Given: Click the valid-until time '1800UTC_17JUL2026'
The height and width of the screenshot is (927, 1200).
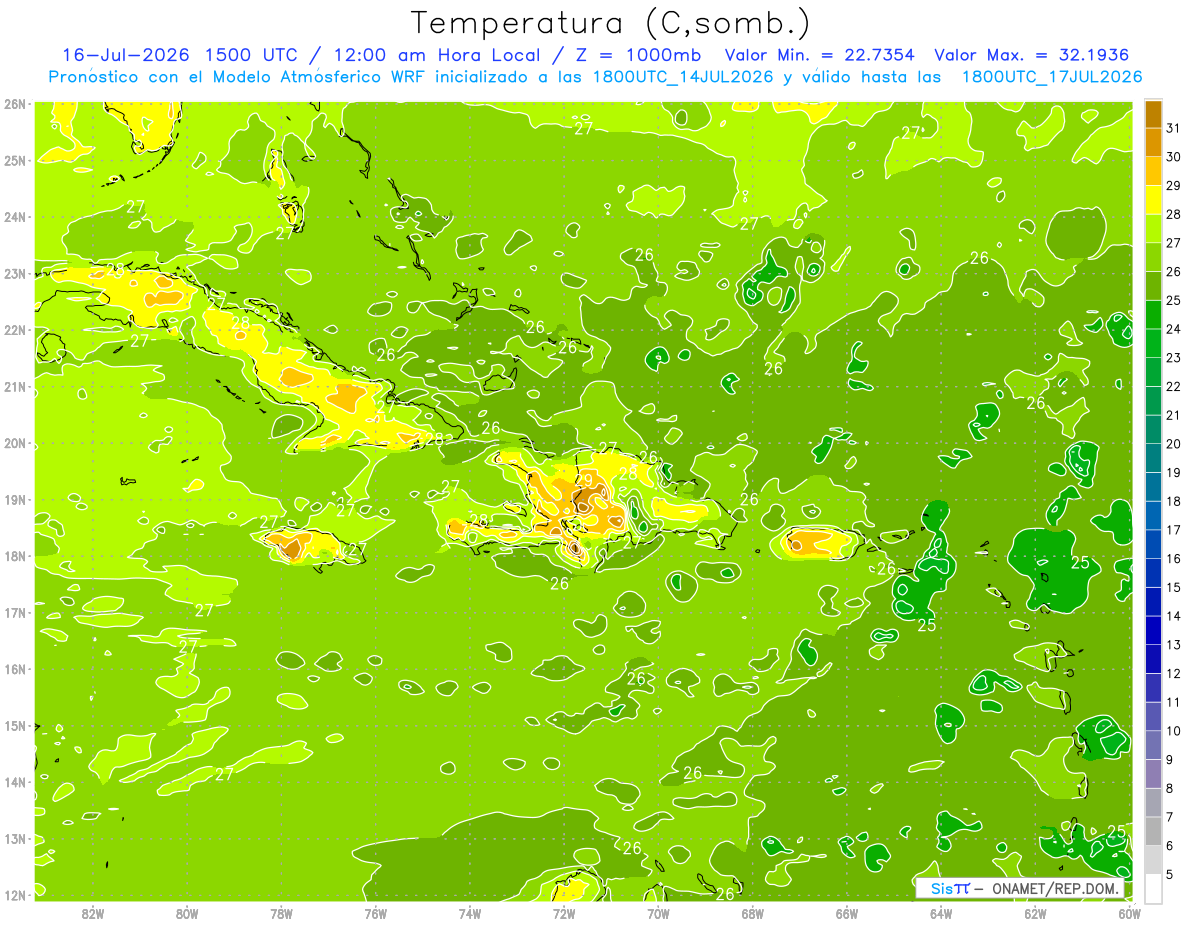Looking at the screenshot, I should [1050, 77].
